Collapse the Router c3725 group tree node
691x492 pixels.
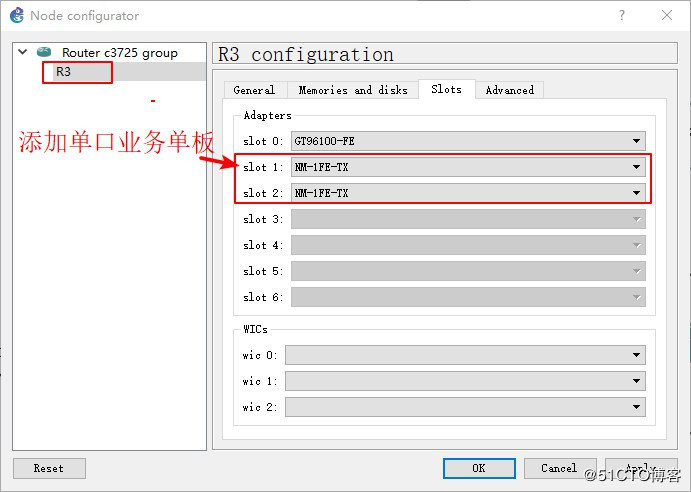22,52
